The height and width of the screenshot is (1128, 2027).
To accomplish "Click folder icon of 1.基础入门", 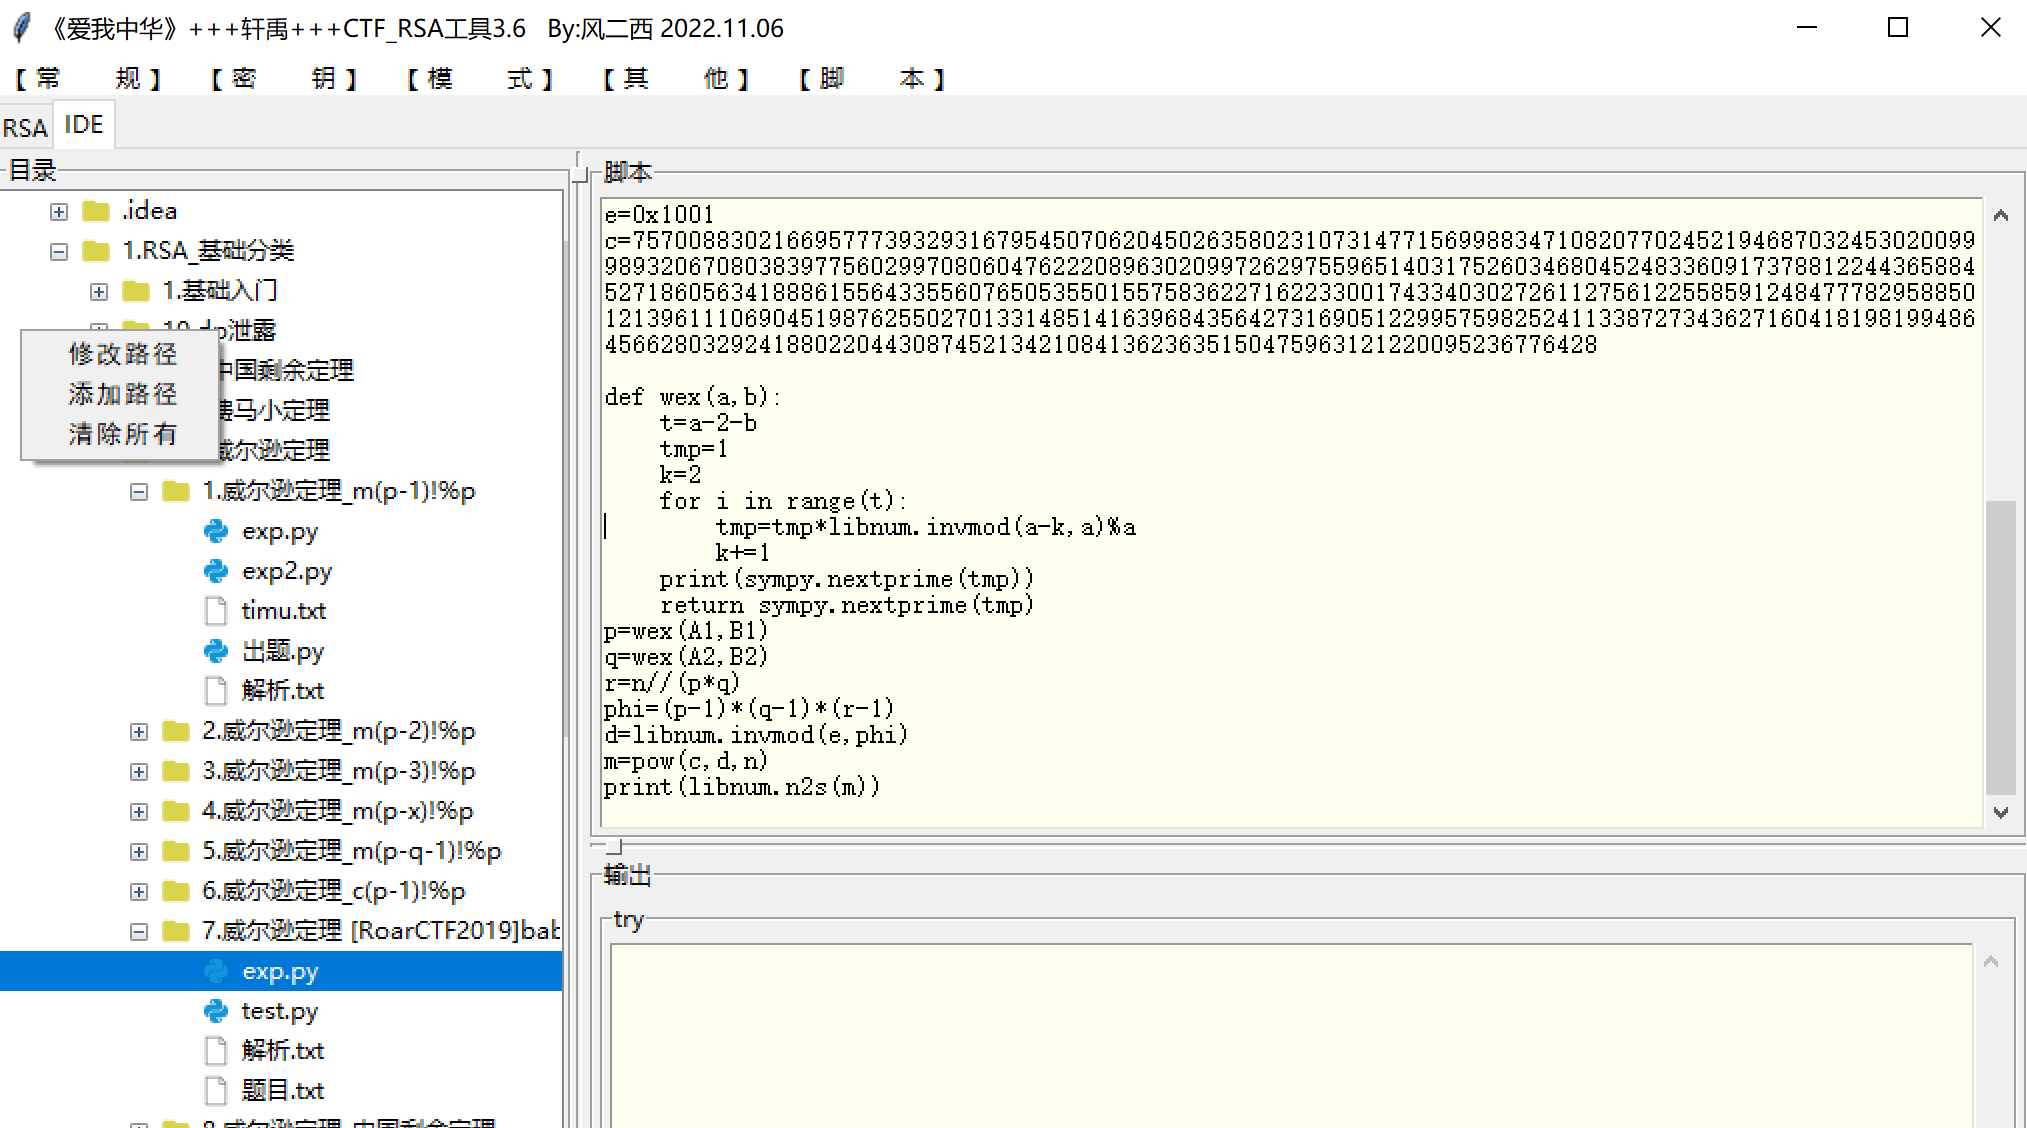I will (x=135, y=291).
